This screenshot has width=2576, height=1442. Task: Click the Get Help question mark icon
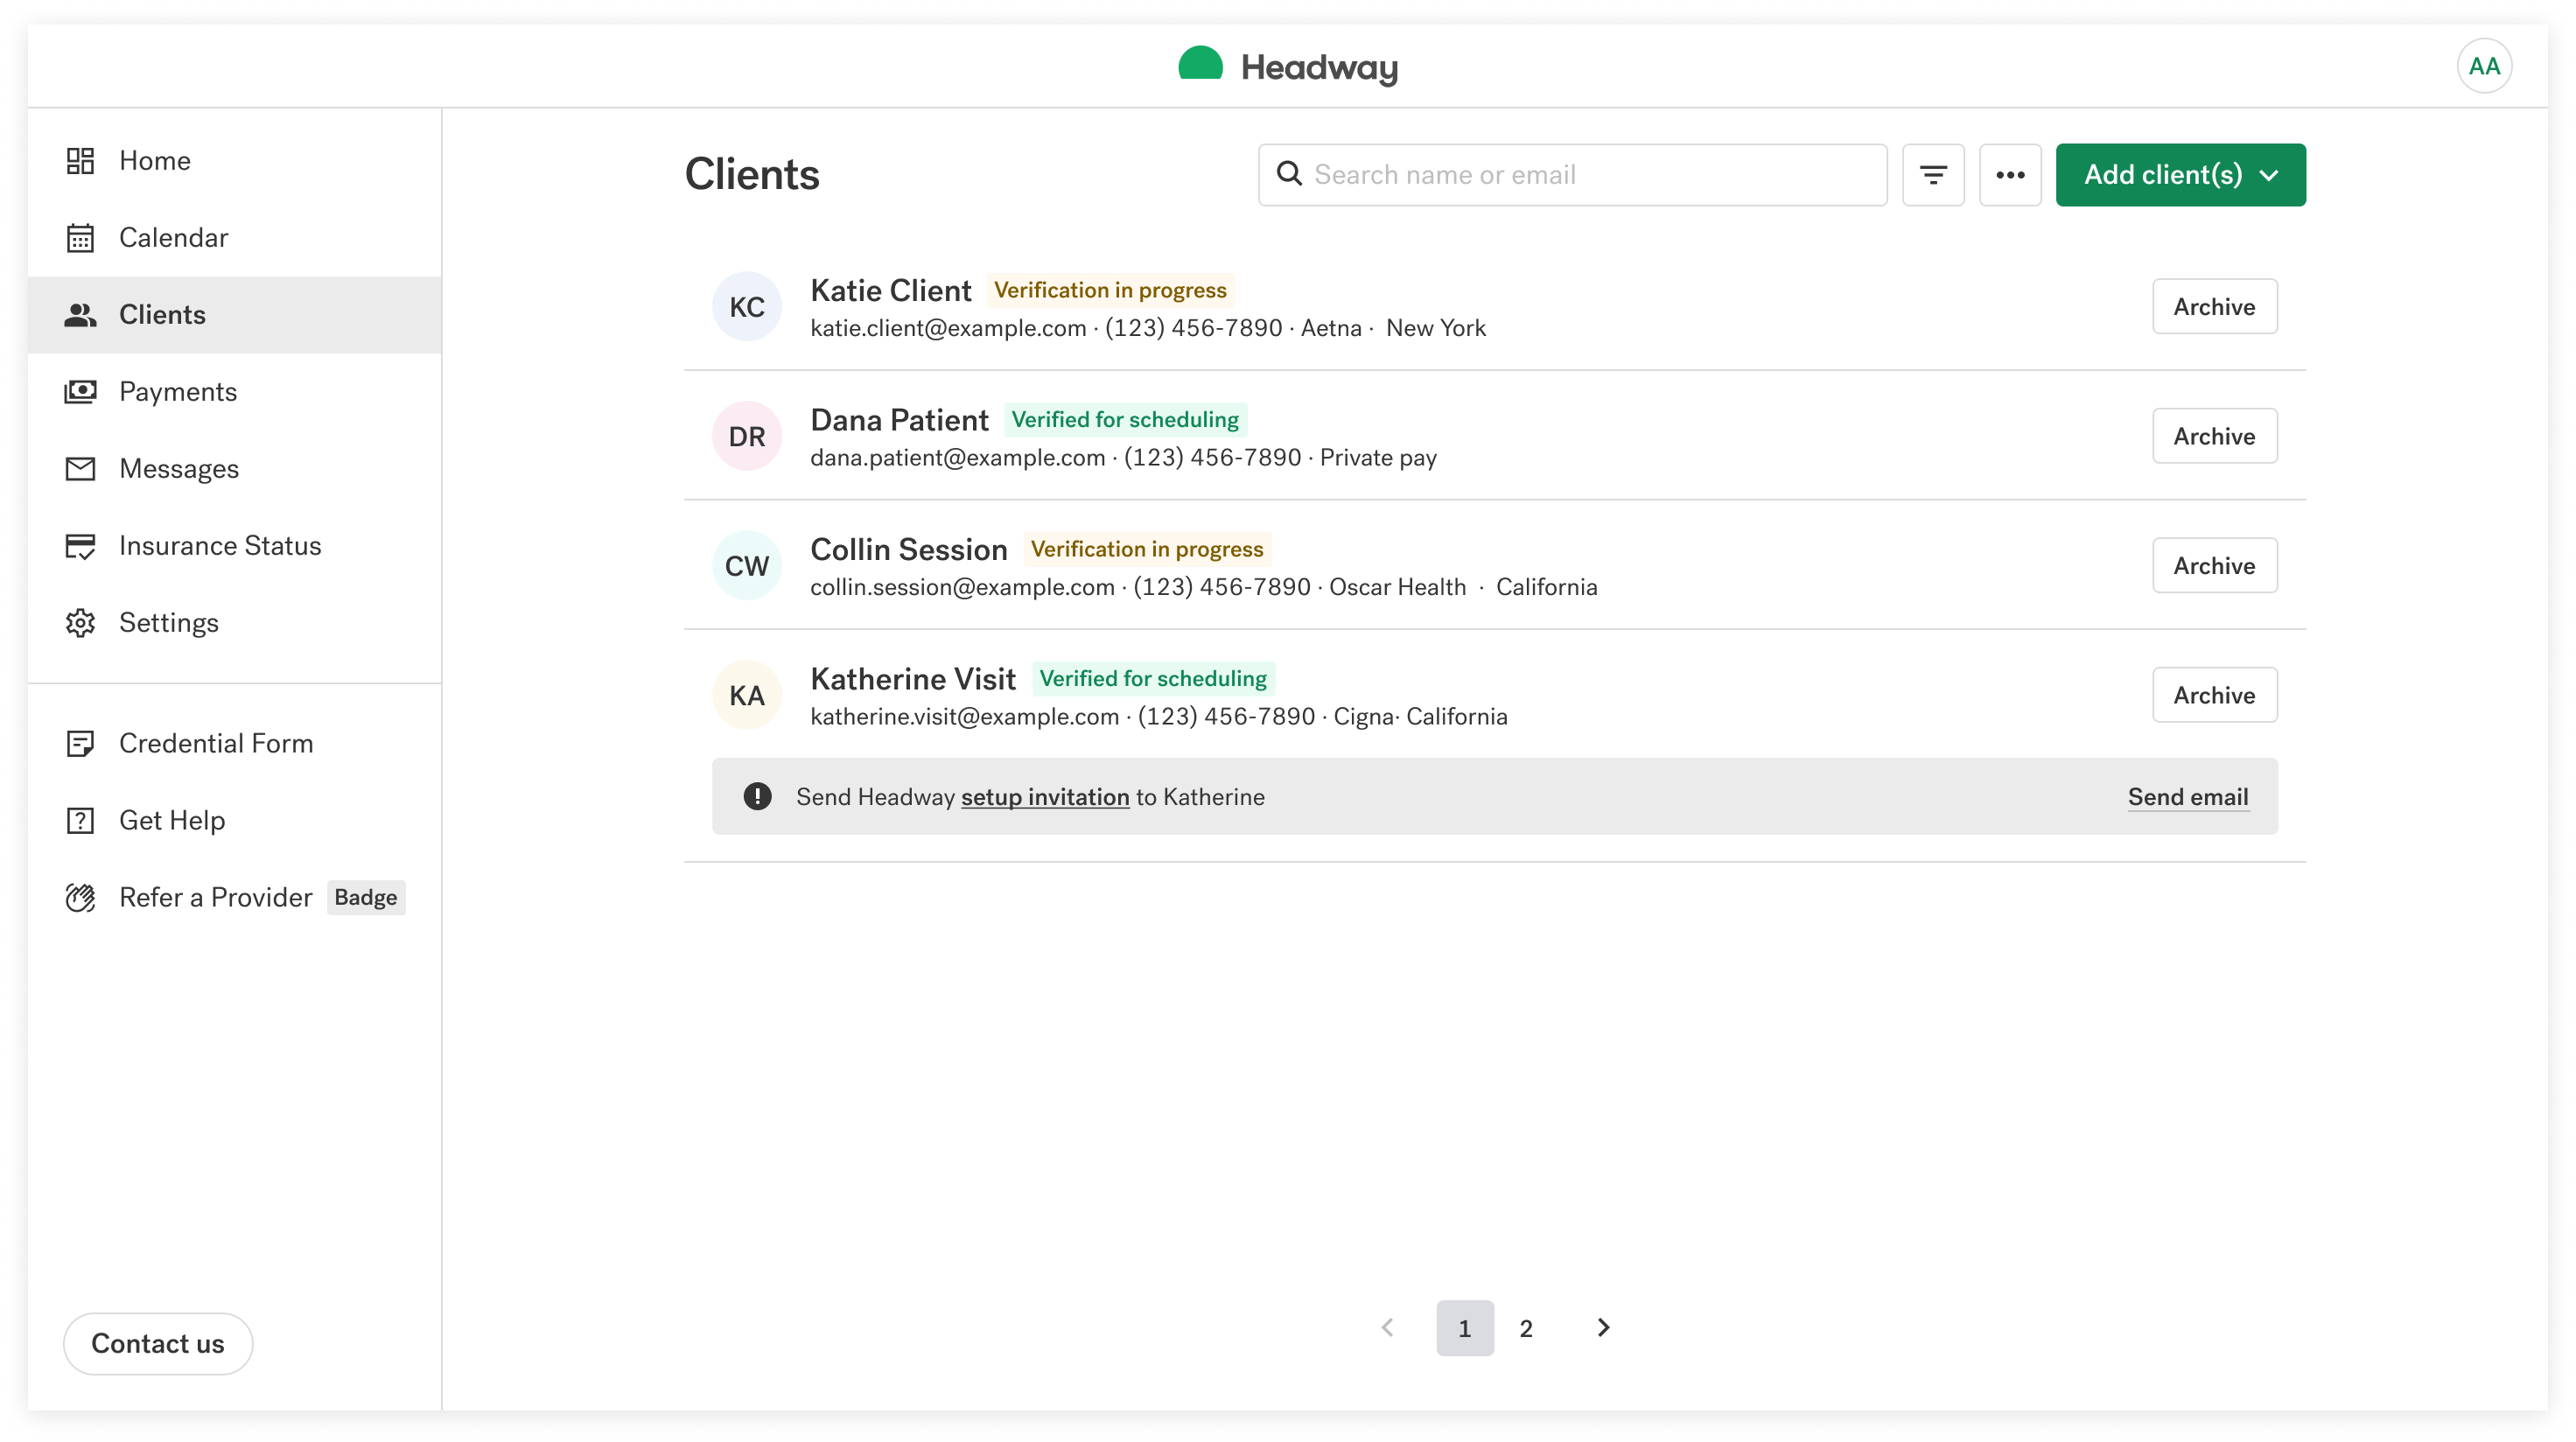coord(81,820)
